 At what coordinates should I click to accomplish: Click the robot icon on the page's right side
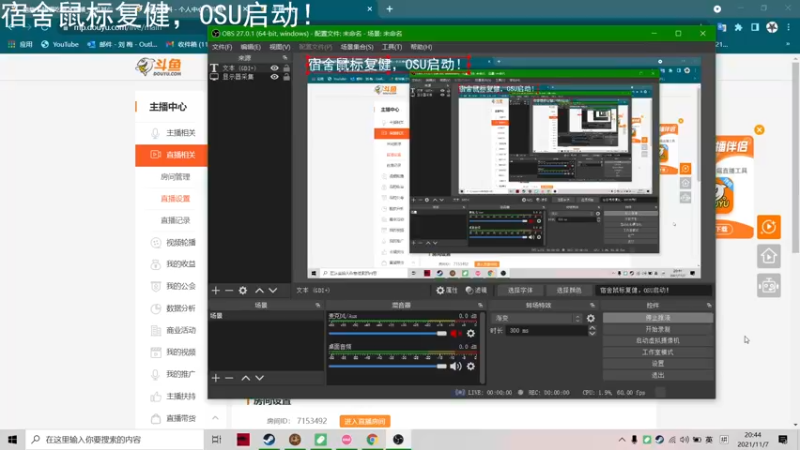(x=769, y=285)
